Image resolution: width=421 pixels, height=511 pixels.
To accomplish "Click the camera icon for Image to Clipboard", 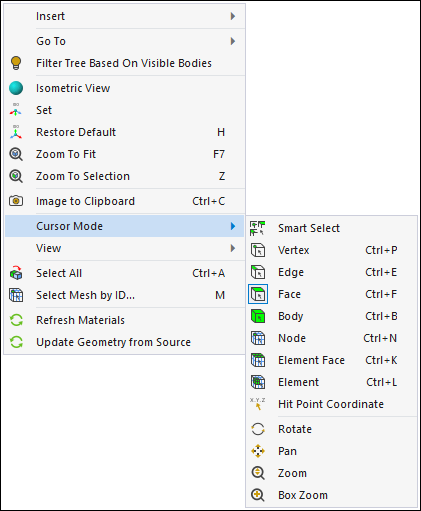I will coord(16,201).
